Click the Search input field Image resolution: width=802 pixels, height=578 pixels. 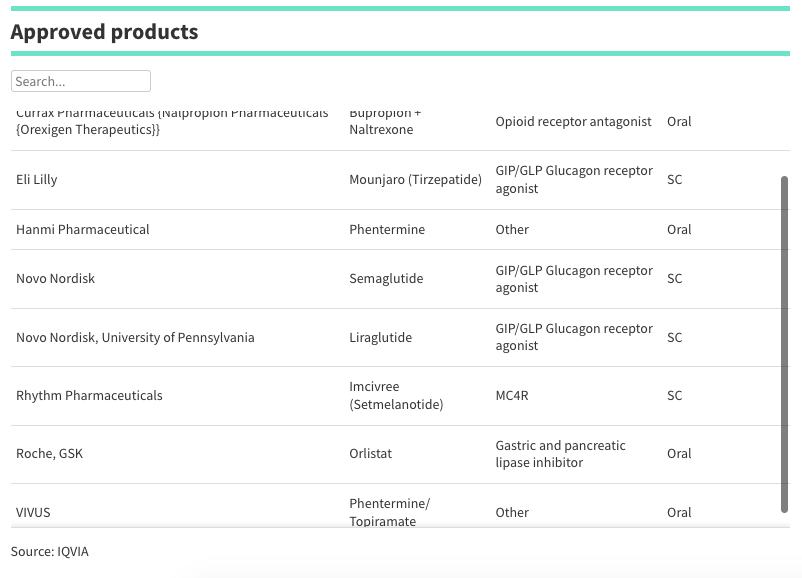tap(80, 81)
